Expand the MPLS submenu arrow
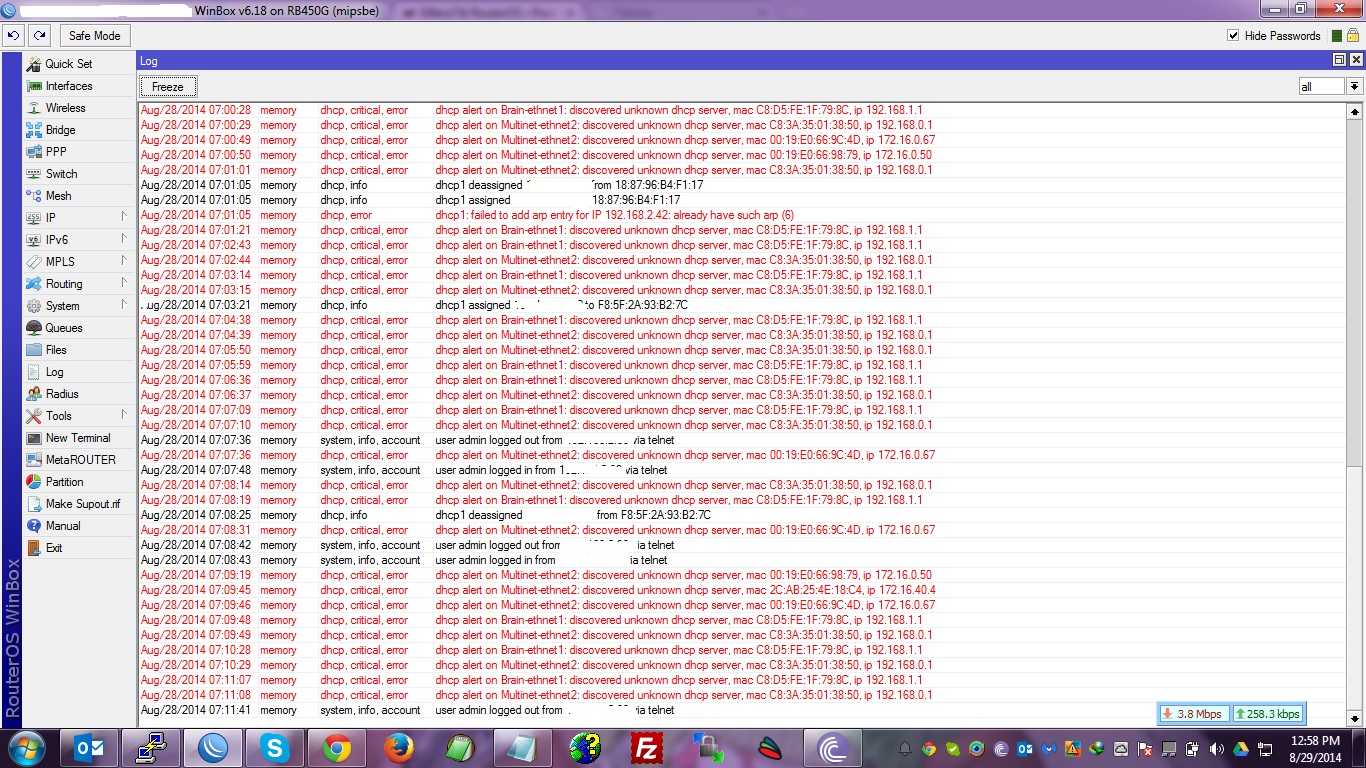This screenshot has height=768, width=1366. (x=125, y=261)
